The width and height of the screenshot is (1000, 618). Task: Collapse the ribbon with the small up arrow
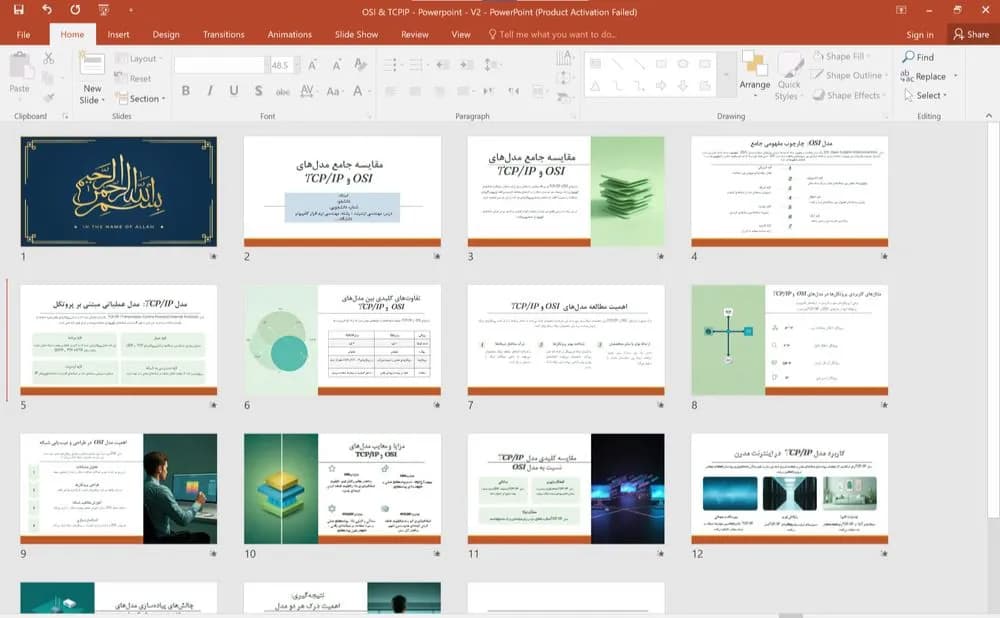tap(989, 115)
